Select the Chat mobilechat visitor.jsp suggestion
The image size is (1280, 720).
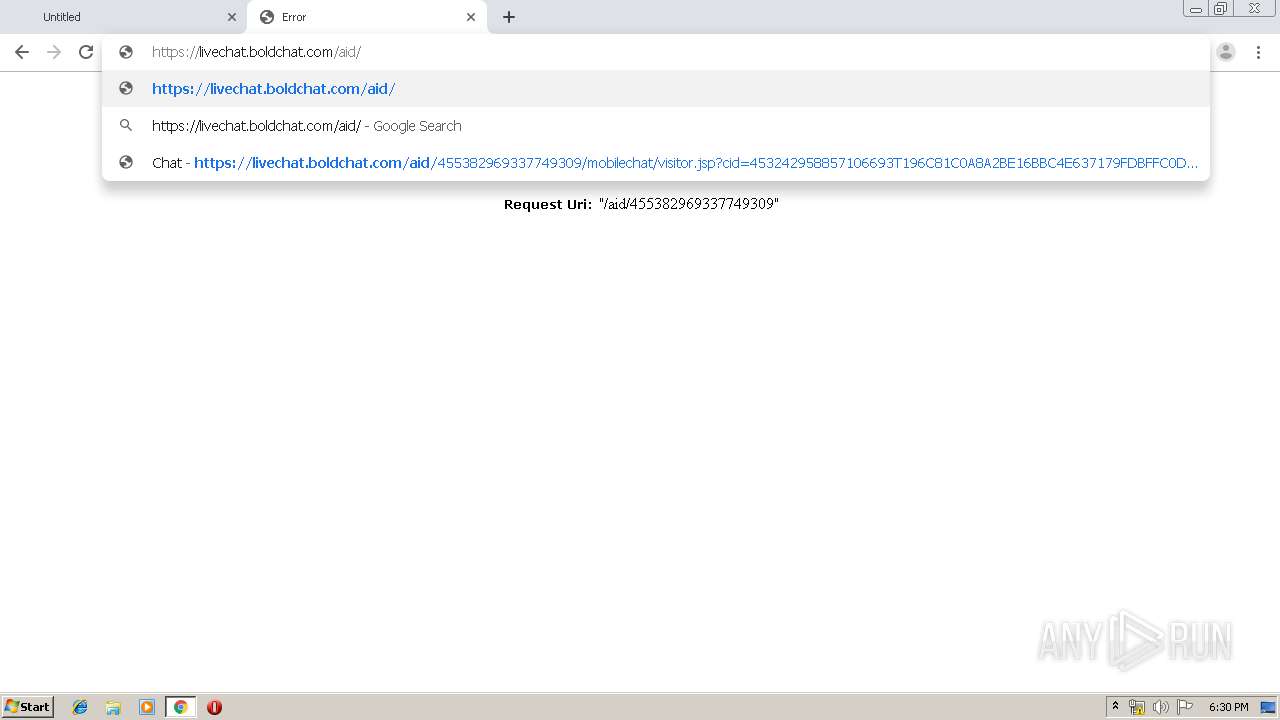656,163
